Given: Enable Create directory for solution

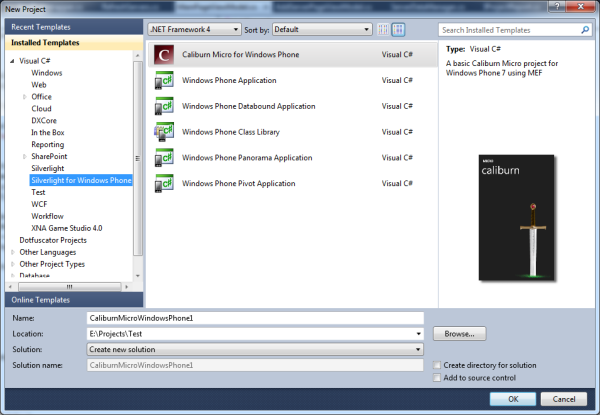Looking at the screenshot, I should pos(437,365).
